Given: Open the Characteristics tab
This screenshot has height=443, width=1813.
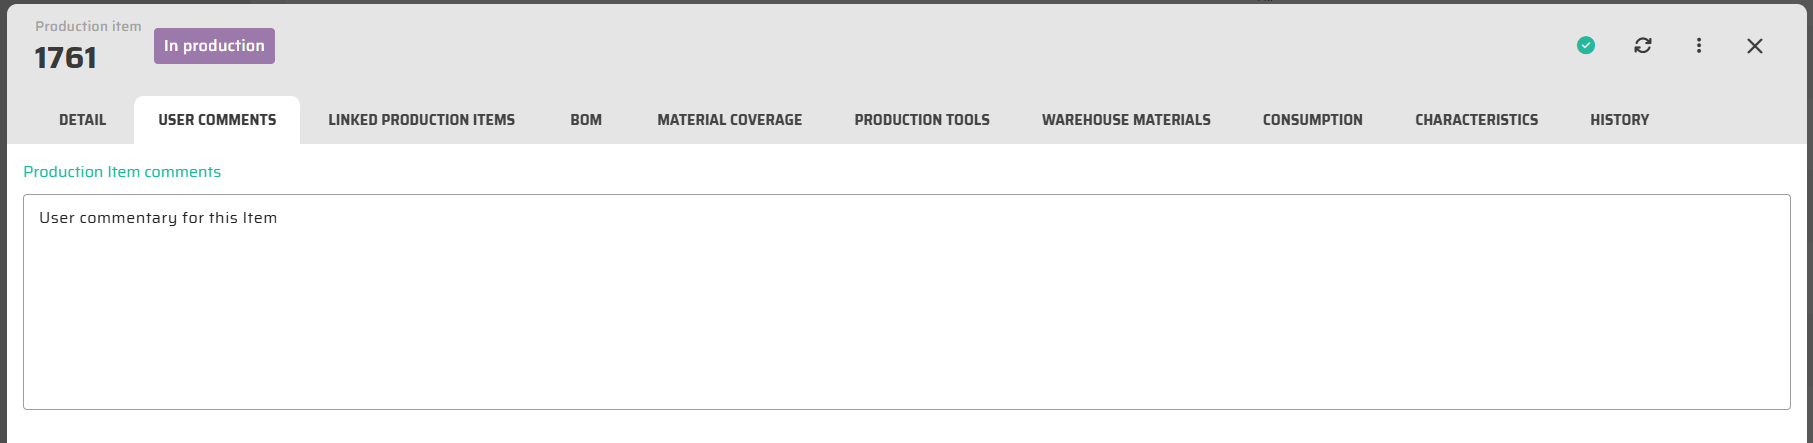Looking at the screenshot, I should point(1476,120).
